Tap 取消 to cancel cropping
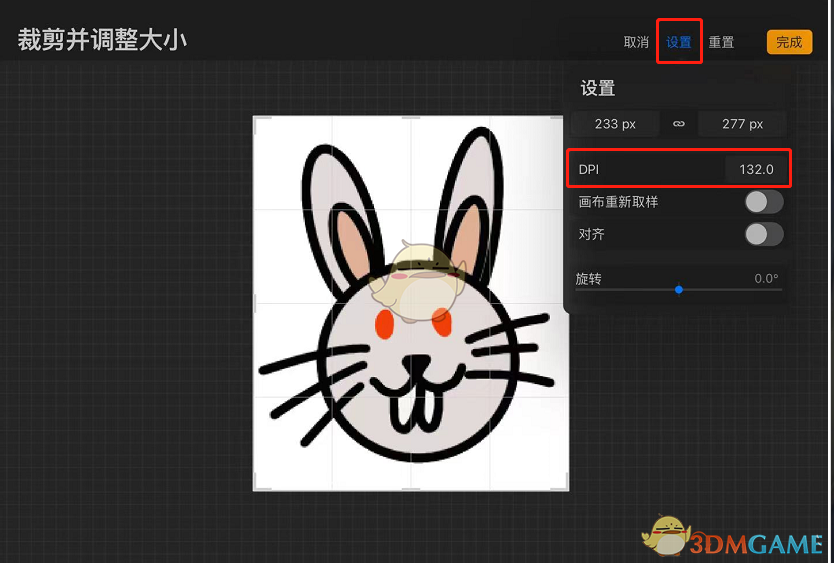Viewport: 834px width, 563px height. (x=636, y=42)
